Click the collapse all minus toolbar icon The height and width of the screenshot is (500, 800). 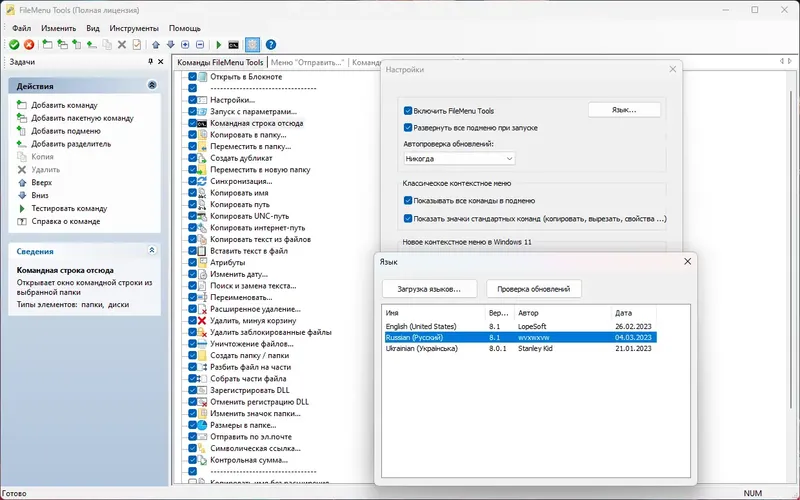200,45
